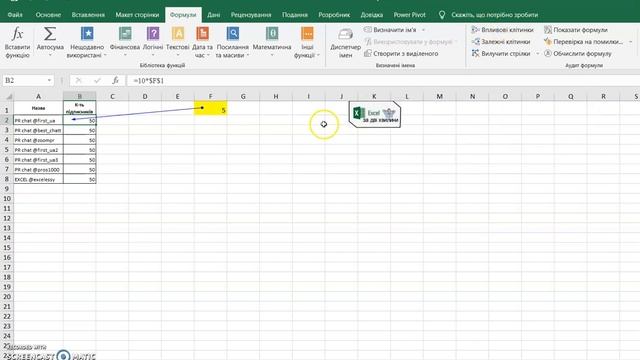Click the Tell Me search lightbulb field
The image size is (640, 360).
click(x=489, y=15)
